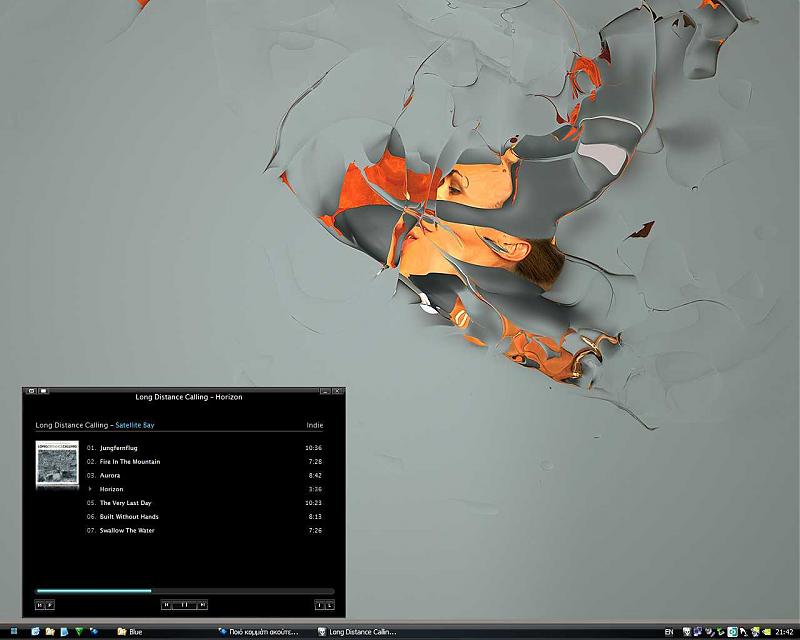Click the 8:42 duration of Aurora
This screenshot has height=640, width=800.
click(x=315, y=476)
